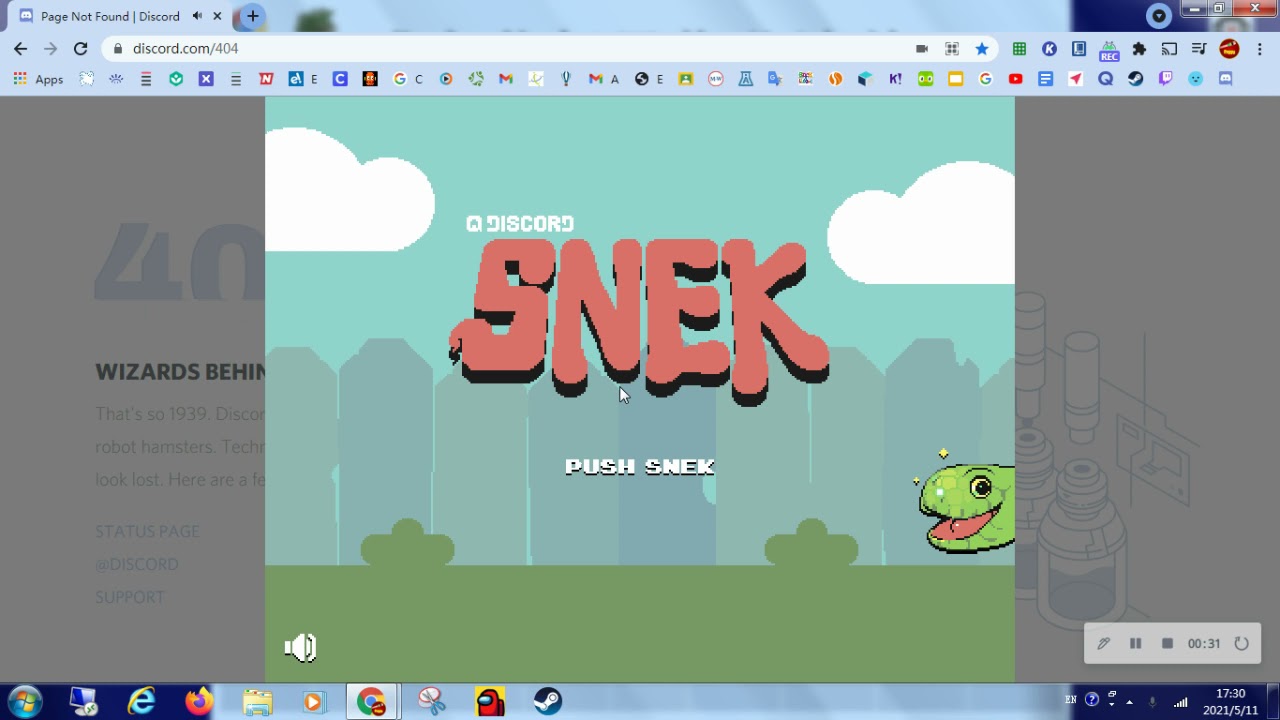Screen dimensions: 1280x720
Task: Launch Firefox from the taskbar
Action: point(199,702)
